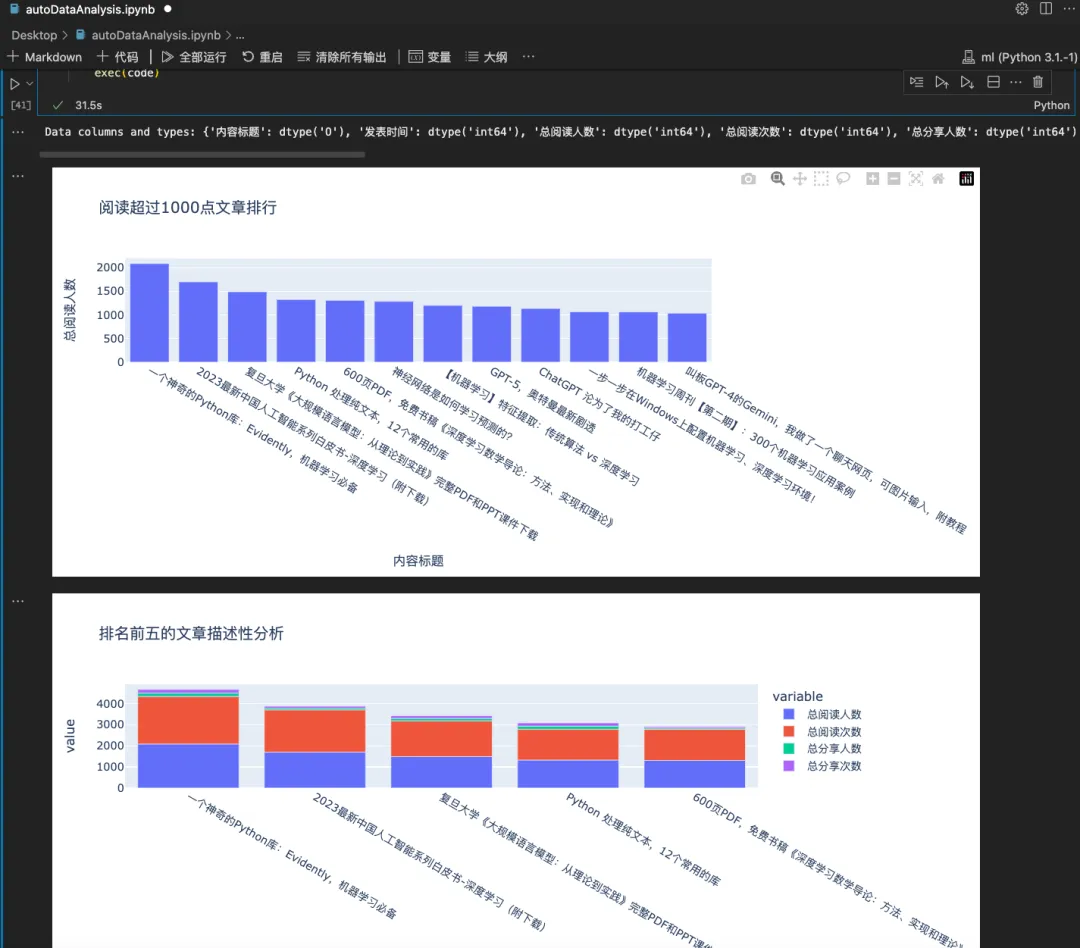Download the first plot as PNG with camera icon
The height and width of the screenshot is (948, 1080).
point(748,179)
